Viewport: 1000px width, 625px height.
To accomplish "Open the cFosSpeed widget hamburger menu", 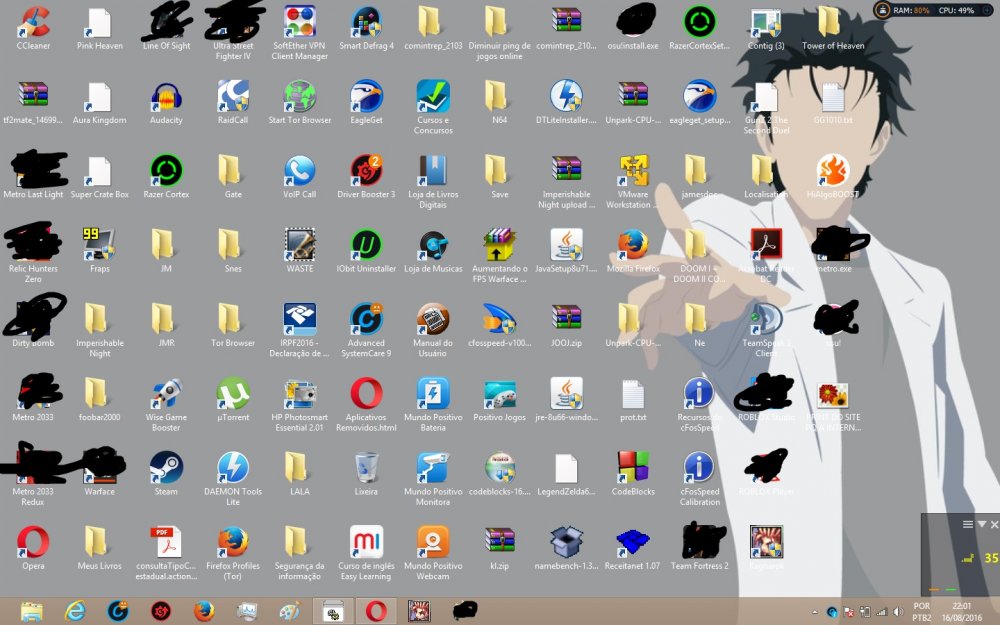I will (967, 524).
